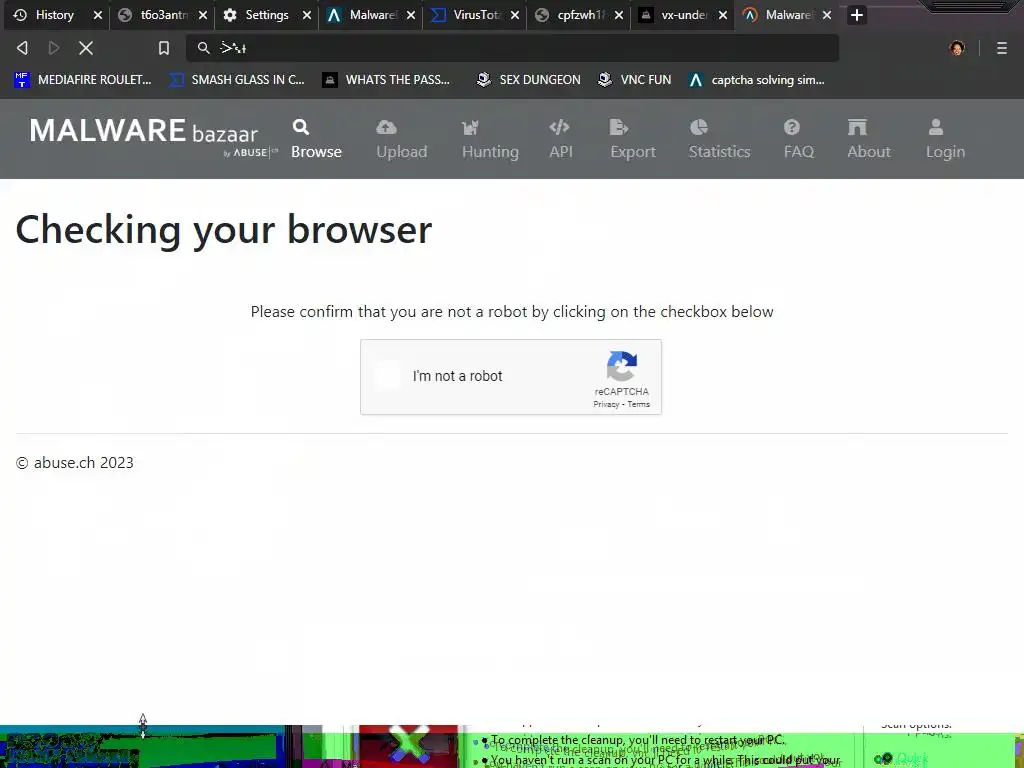Click the forward navigation arrow
The height and width of the screenshot is (768, 1024).
click(54, 48)
